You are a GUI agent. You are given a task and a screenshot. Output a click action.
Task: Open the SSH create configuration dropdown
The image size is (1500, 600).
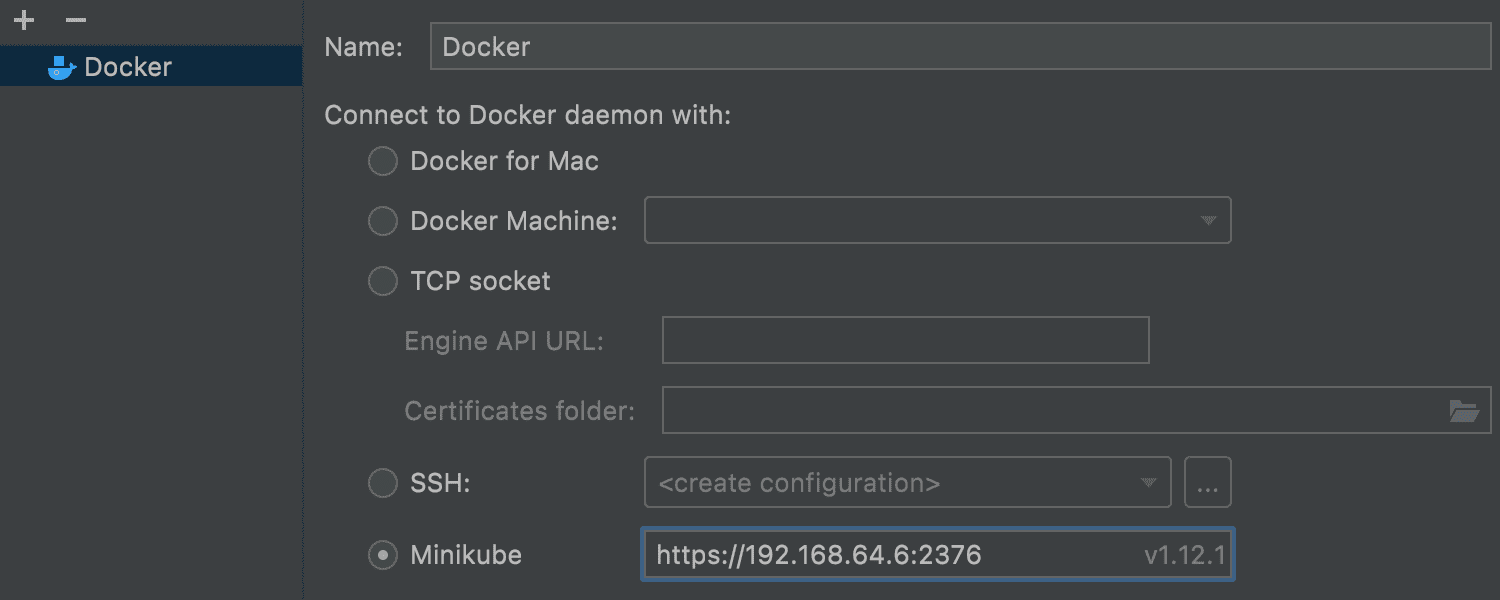coord(908,483)
